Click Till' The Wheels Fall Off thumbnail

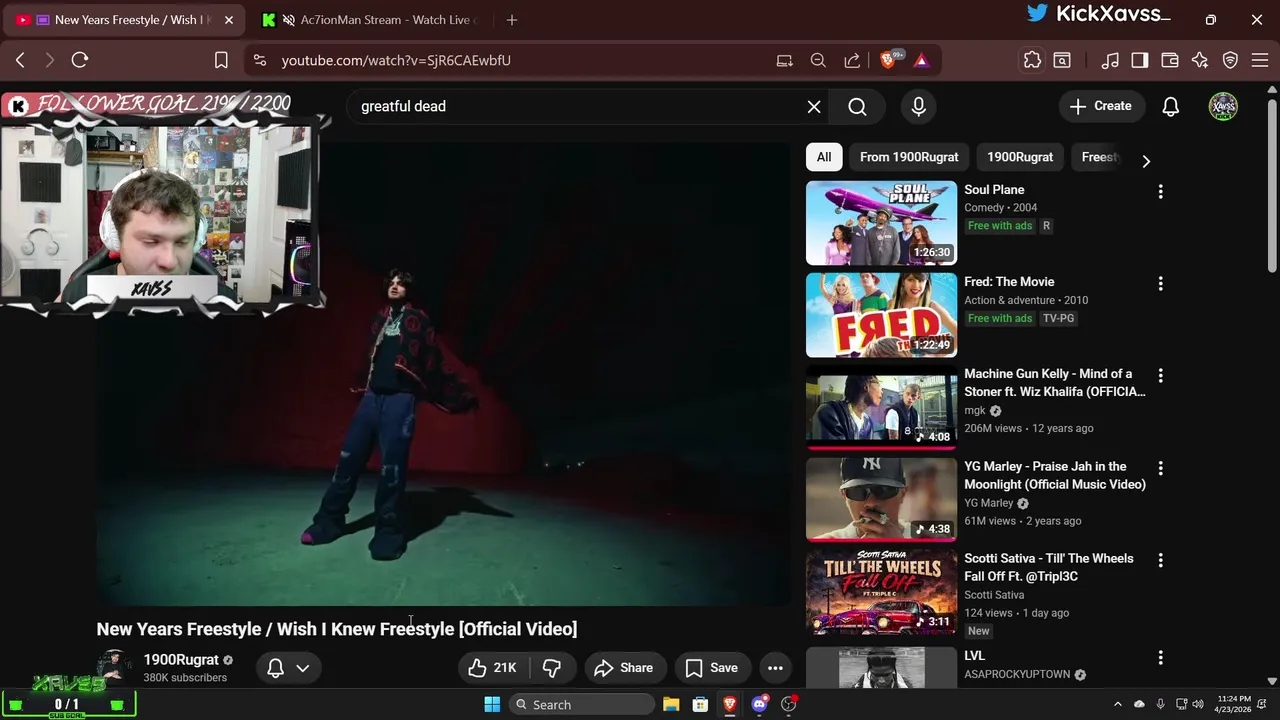[x=881, y=592]
